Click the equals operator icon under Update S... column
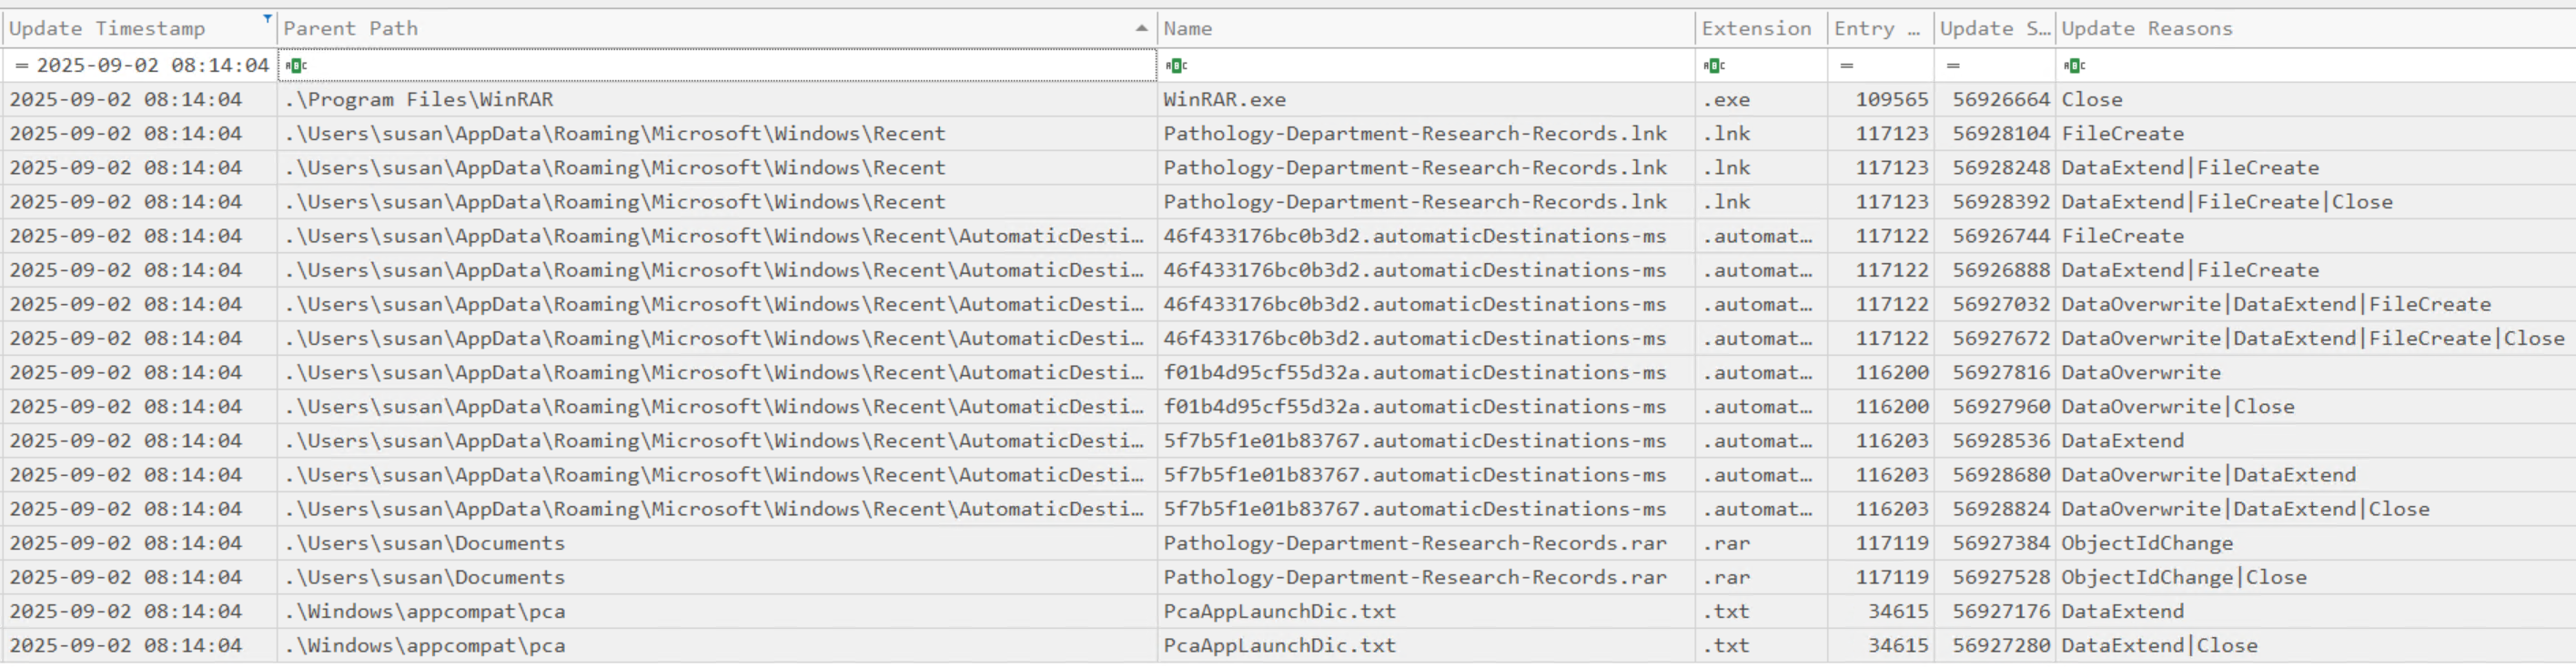 coord(1952,66)
